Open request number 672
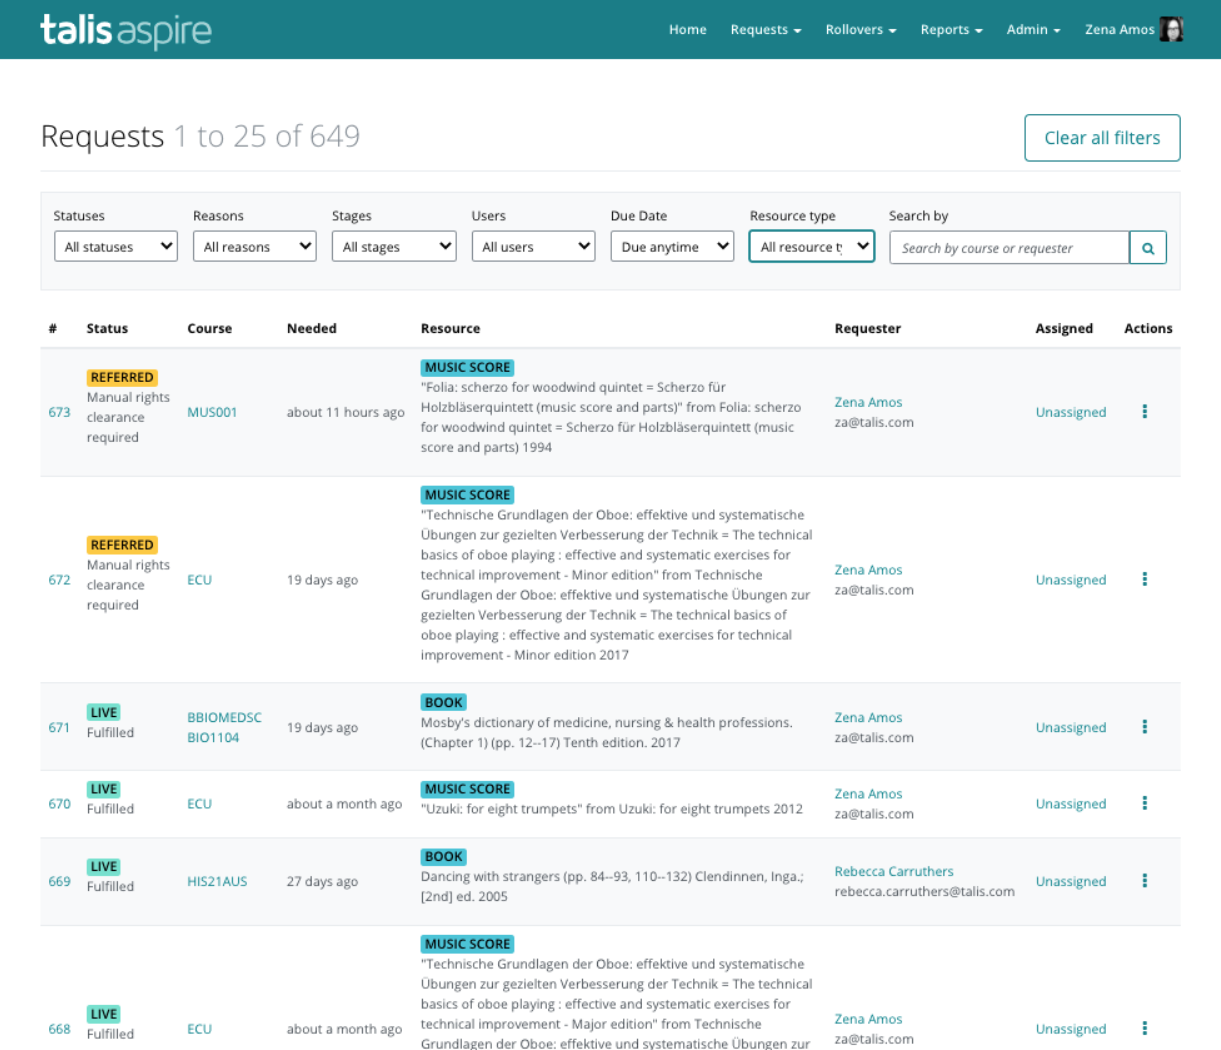 60,580
